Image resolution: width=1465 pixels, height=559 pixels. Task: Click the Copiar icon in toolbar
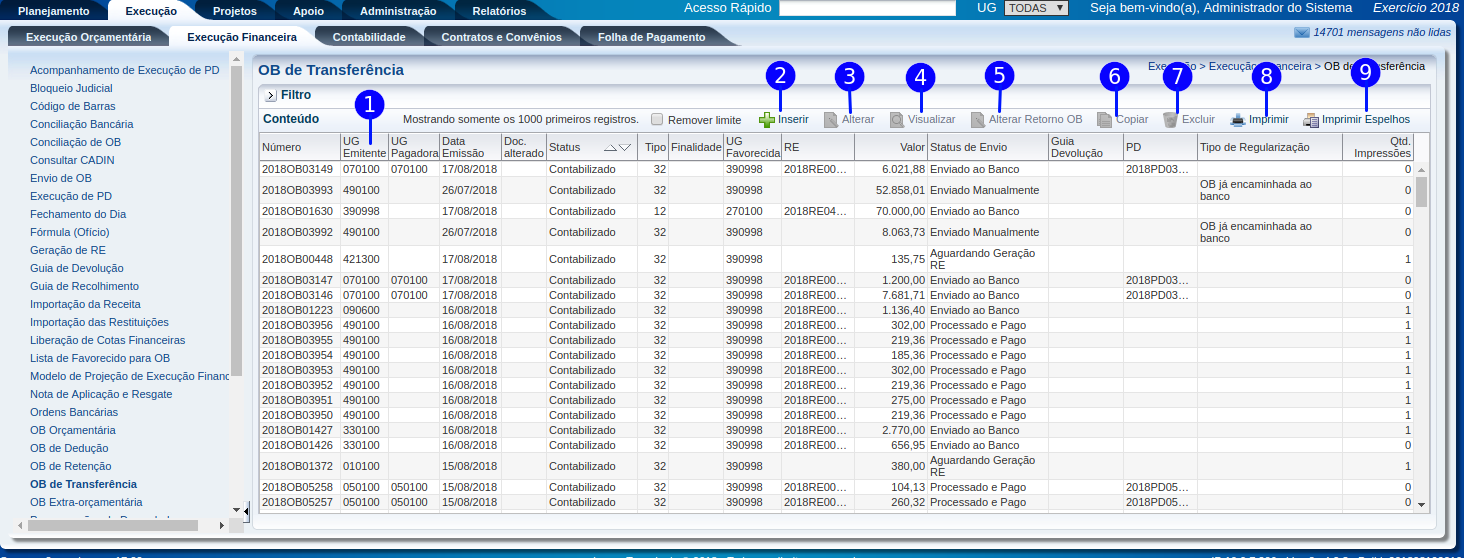click(1104, 120)
